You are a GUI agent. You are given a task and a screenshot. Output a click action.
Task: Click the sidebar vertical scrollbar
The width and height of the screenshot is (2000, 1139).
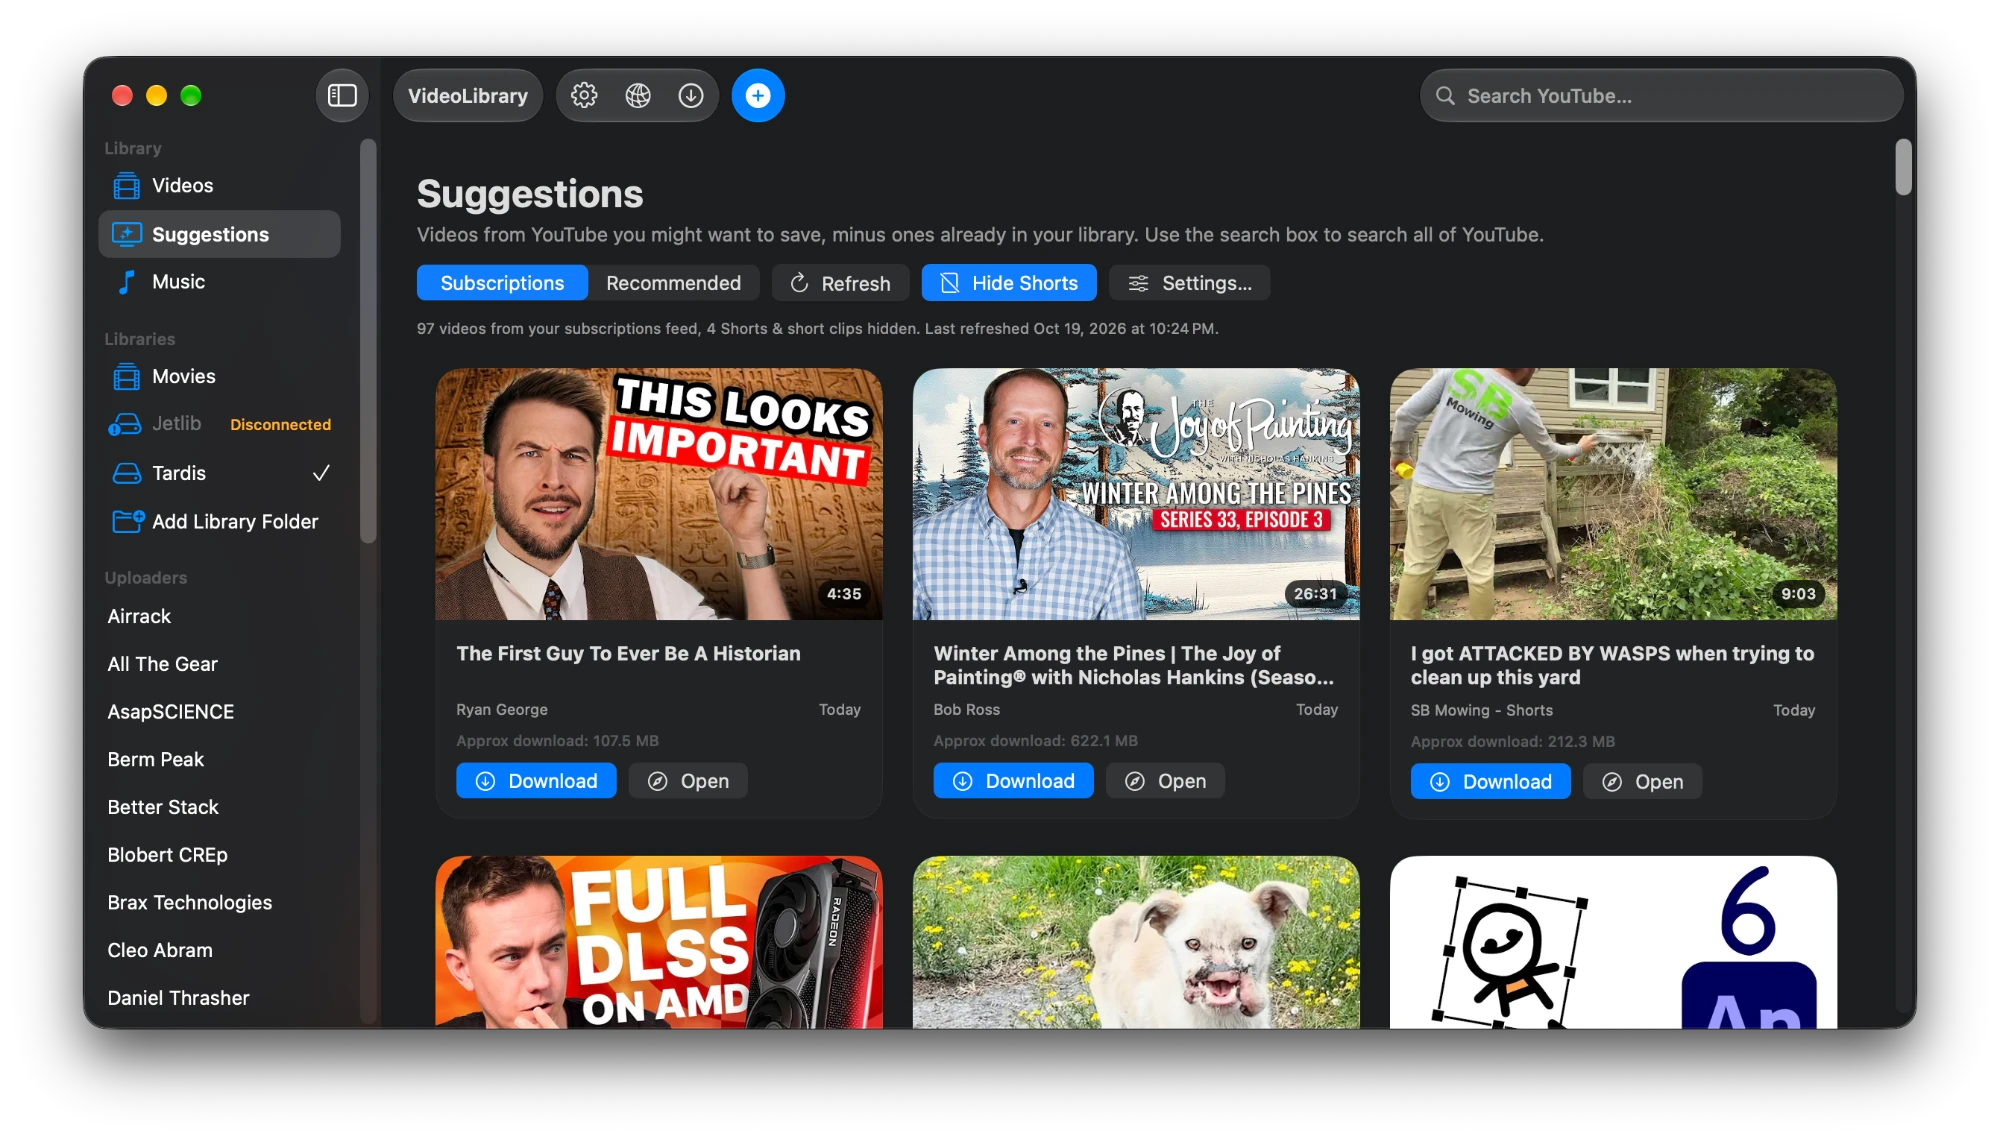(x=368, y=340)
